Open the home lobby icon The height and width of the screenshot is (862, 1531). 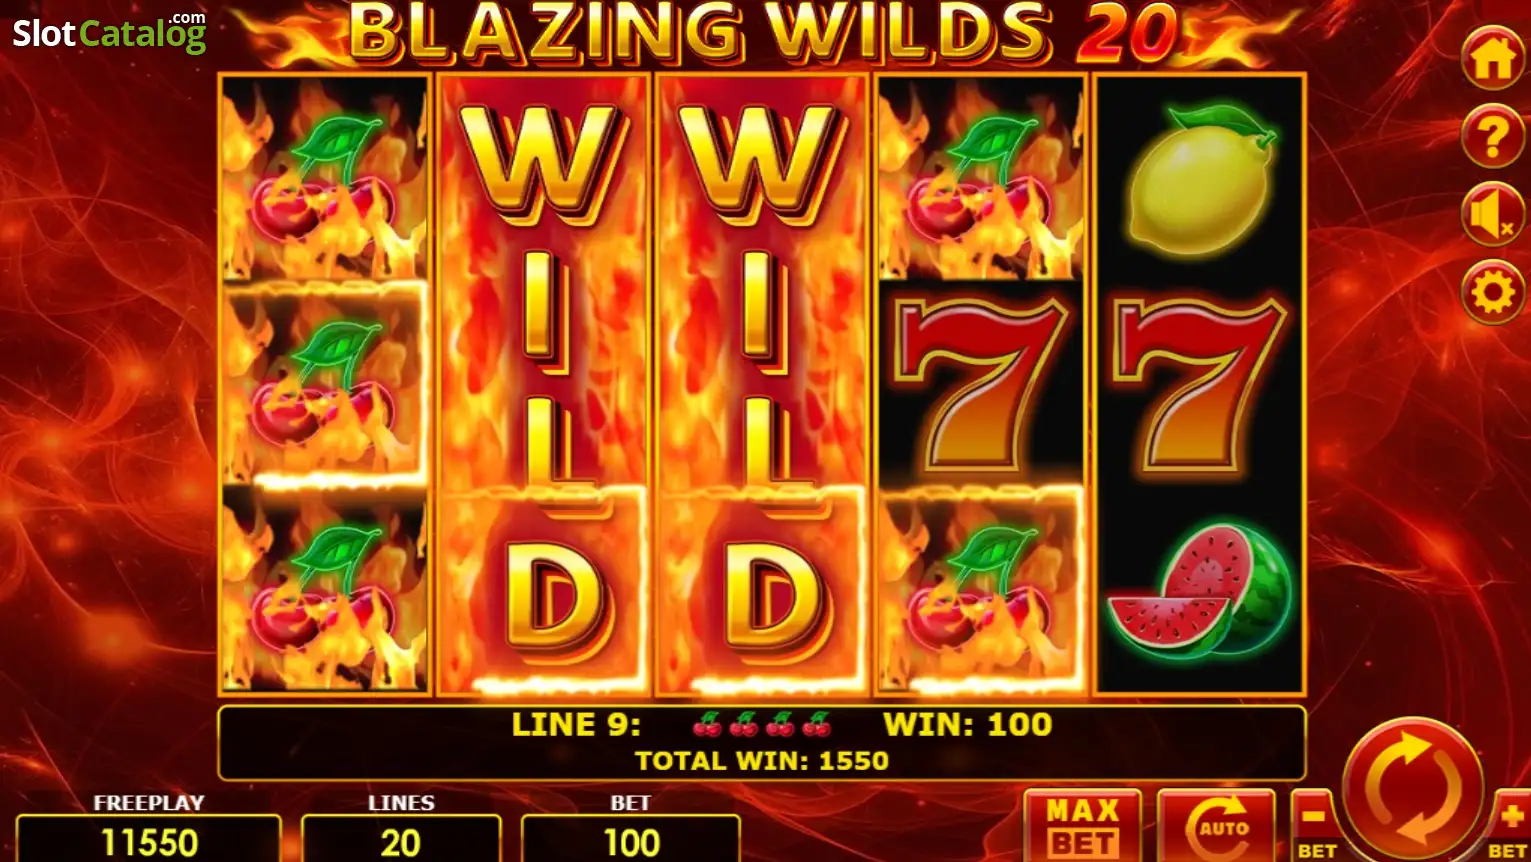(x=1492, y=59)
